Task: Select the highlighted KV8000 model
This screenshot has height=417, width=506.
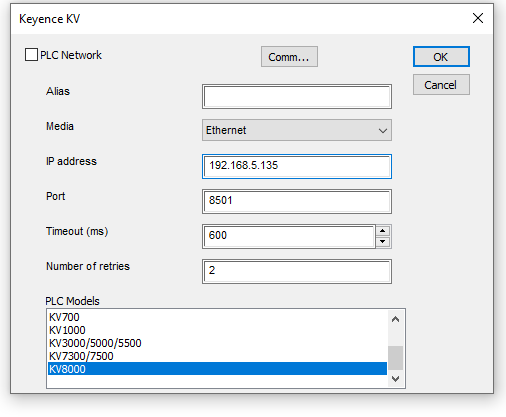Action: 217,369
